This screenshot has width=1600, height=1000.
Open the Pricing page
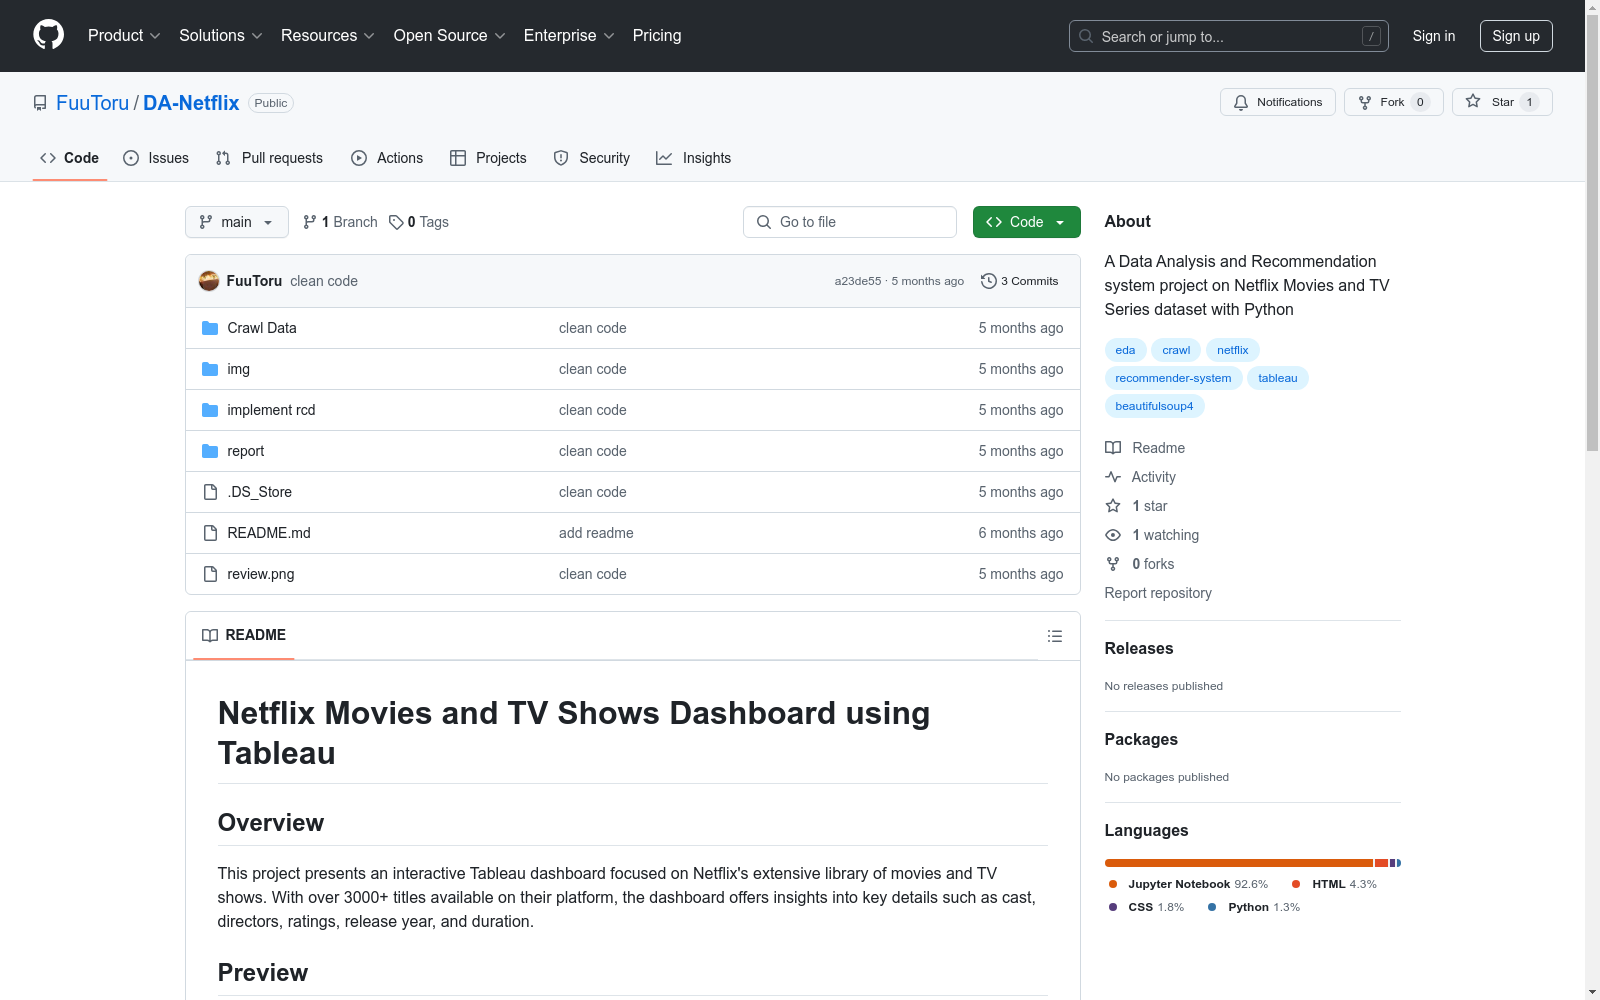pos(657,36)
